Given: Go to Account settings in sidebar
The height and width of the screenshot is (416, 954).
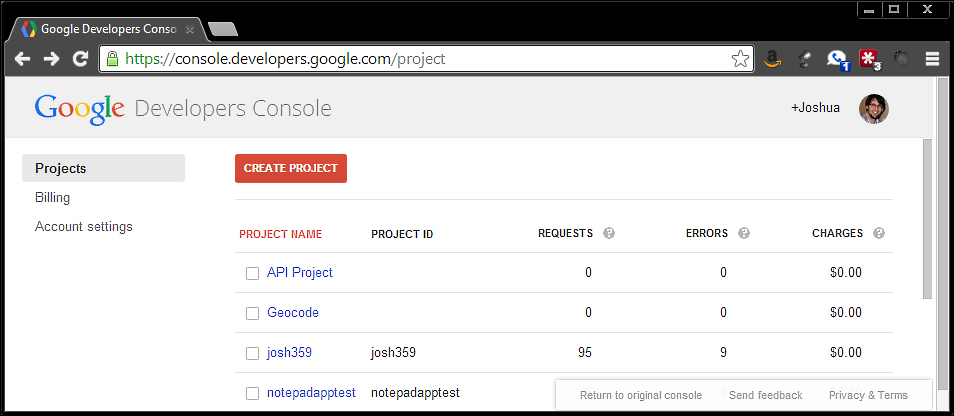Looking at the screenshot, I should (84, 227).
